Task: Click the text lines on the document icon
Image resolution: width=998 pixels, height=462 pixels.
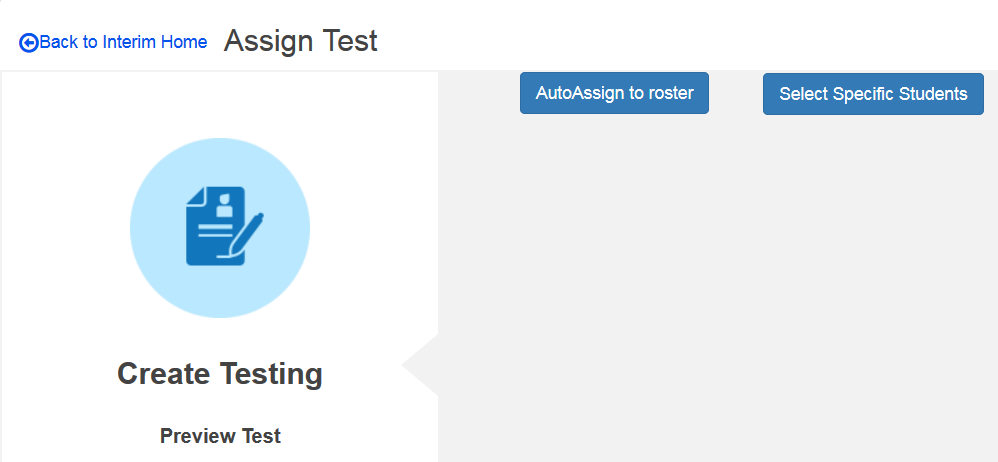Action: coord(213,232)
